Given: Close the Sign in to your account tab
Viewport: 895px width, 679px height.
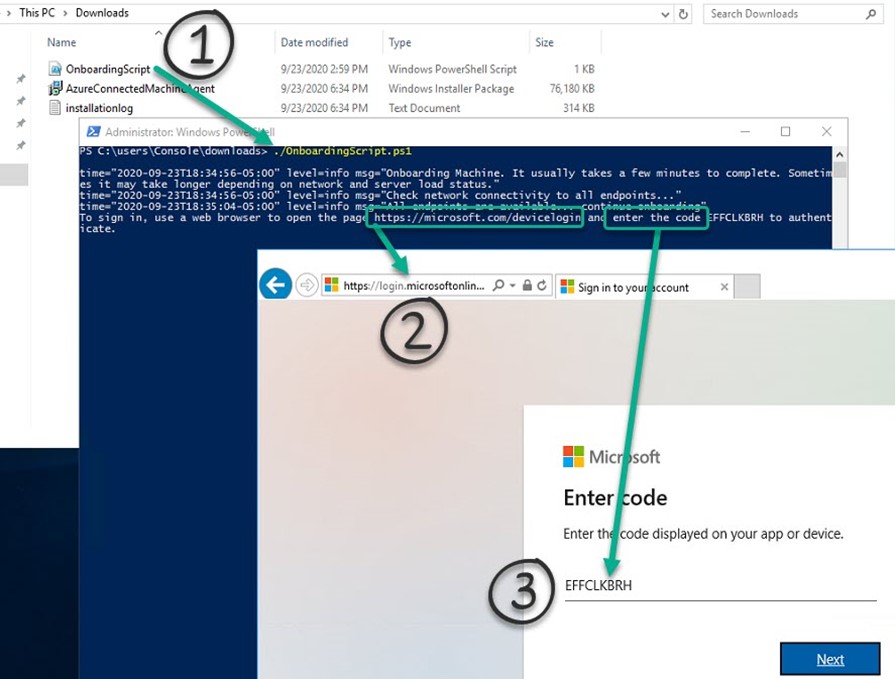Looking at the screenshot, I should point(725,287).
